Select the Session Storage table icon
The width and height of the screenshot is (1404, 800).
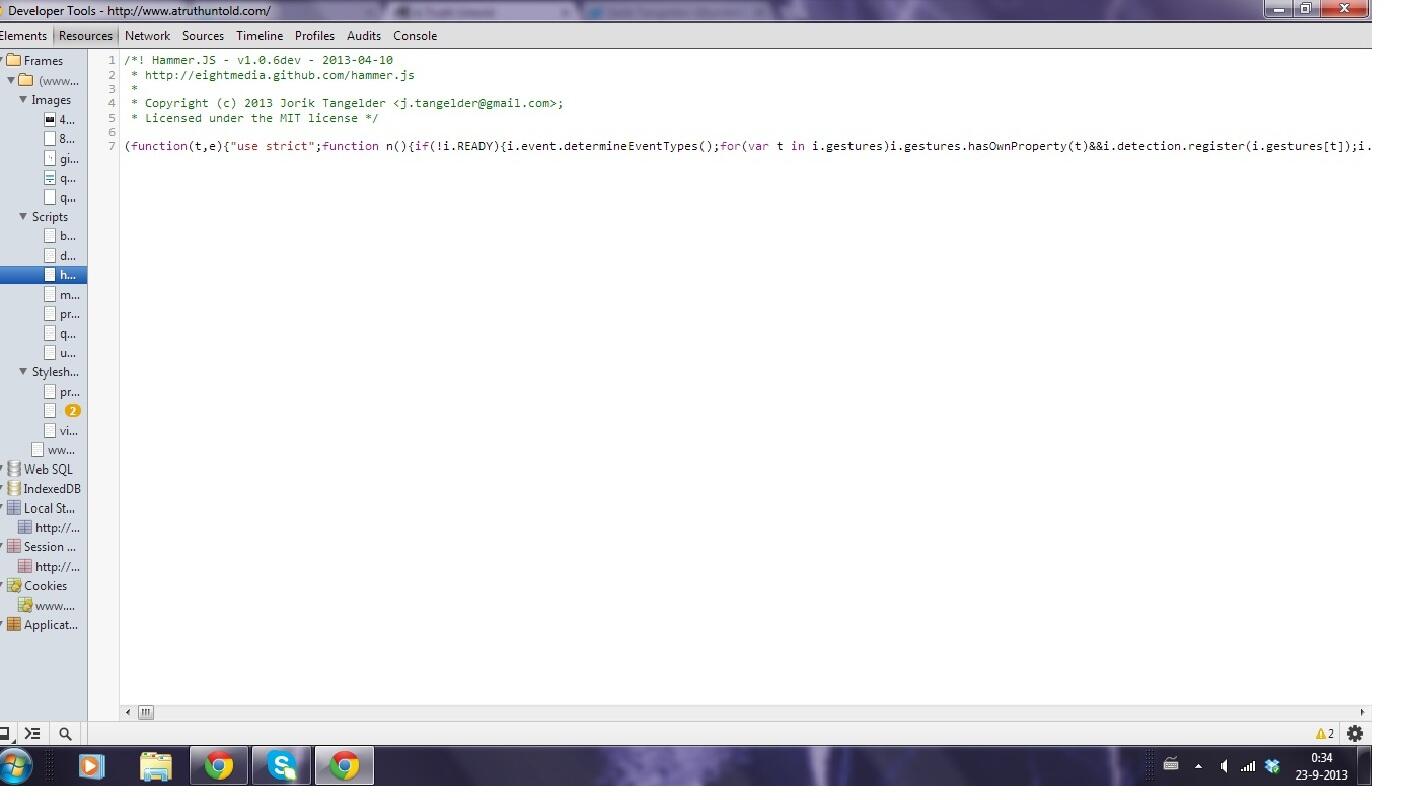[x=14, y=547]
